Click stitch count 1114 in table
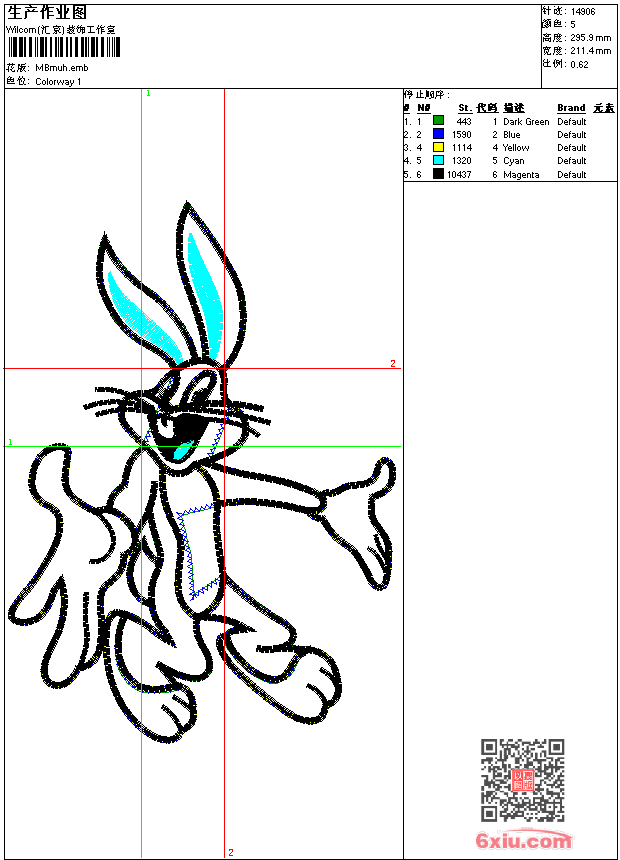 [x=461, y=148]
